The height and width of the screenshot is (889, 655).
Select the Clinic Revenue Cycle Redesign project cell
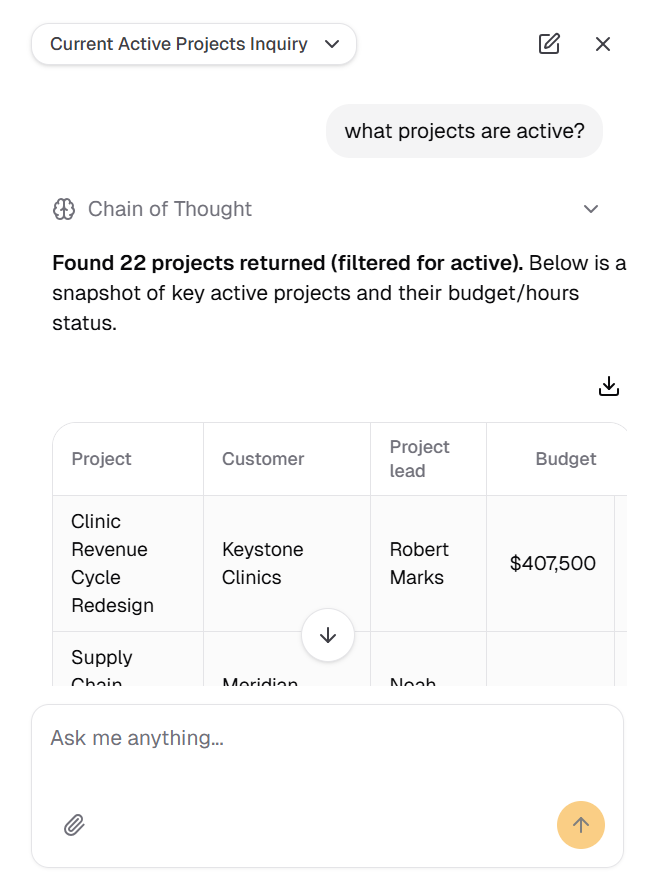[x=110, y=563]
